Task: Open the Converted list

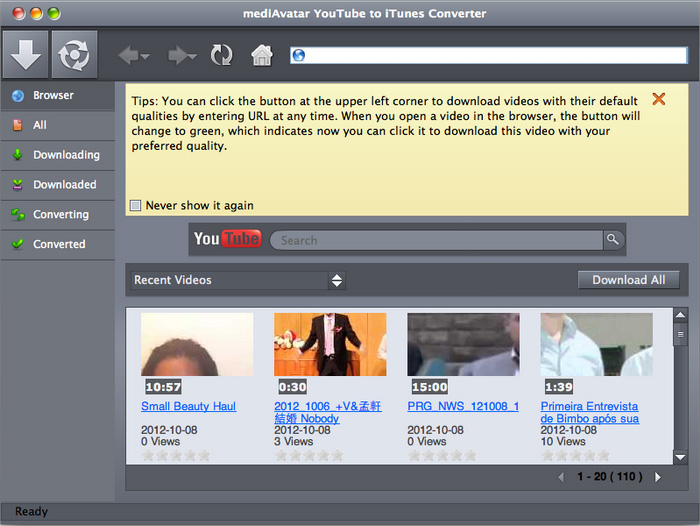Action: [x=58, y=244]
